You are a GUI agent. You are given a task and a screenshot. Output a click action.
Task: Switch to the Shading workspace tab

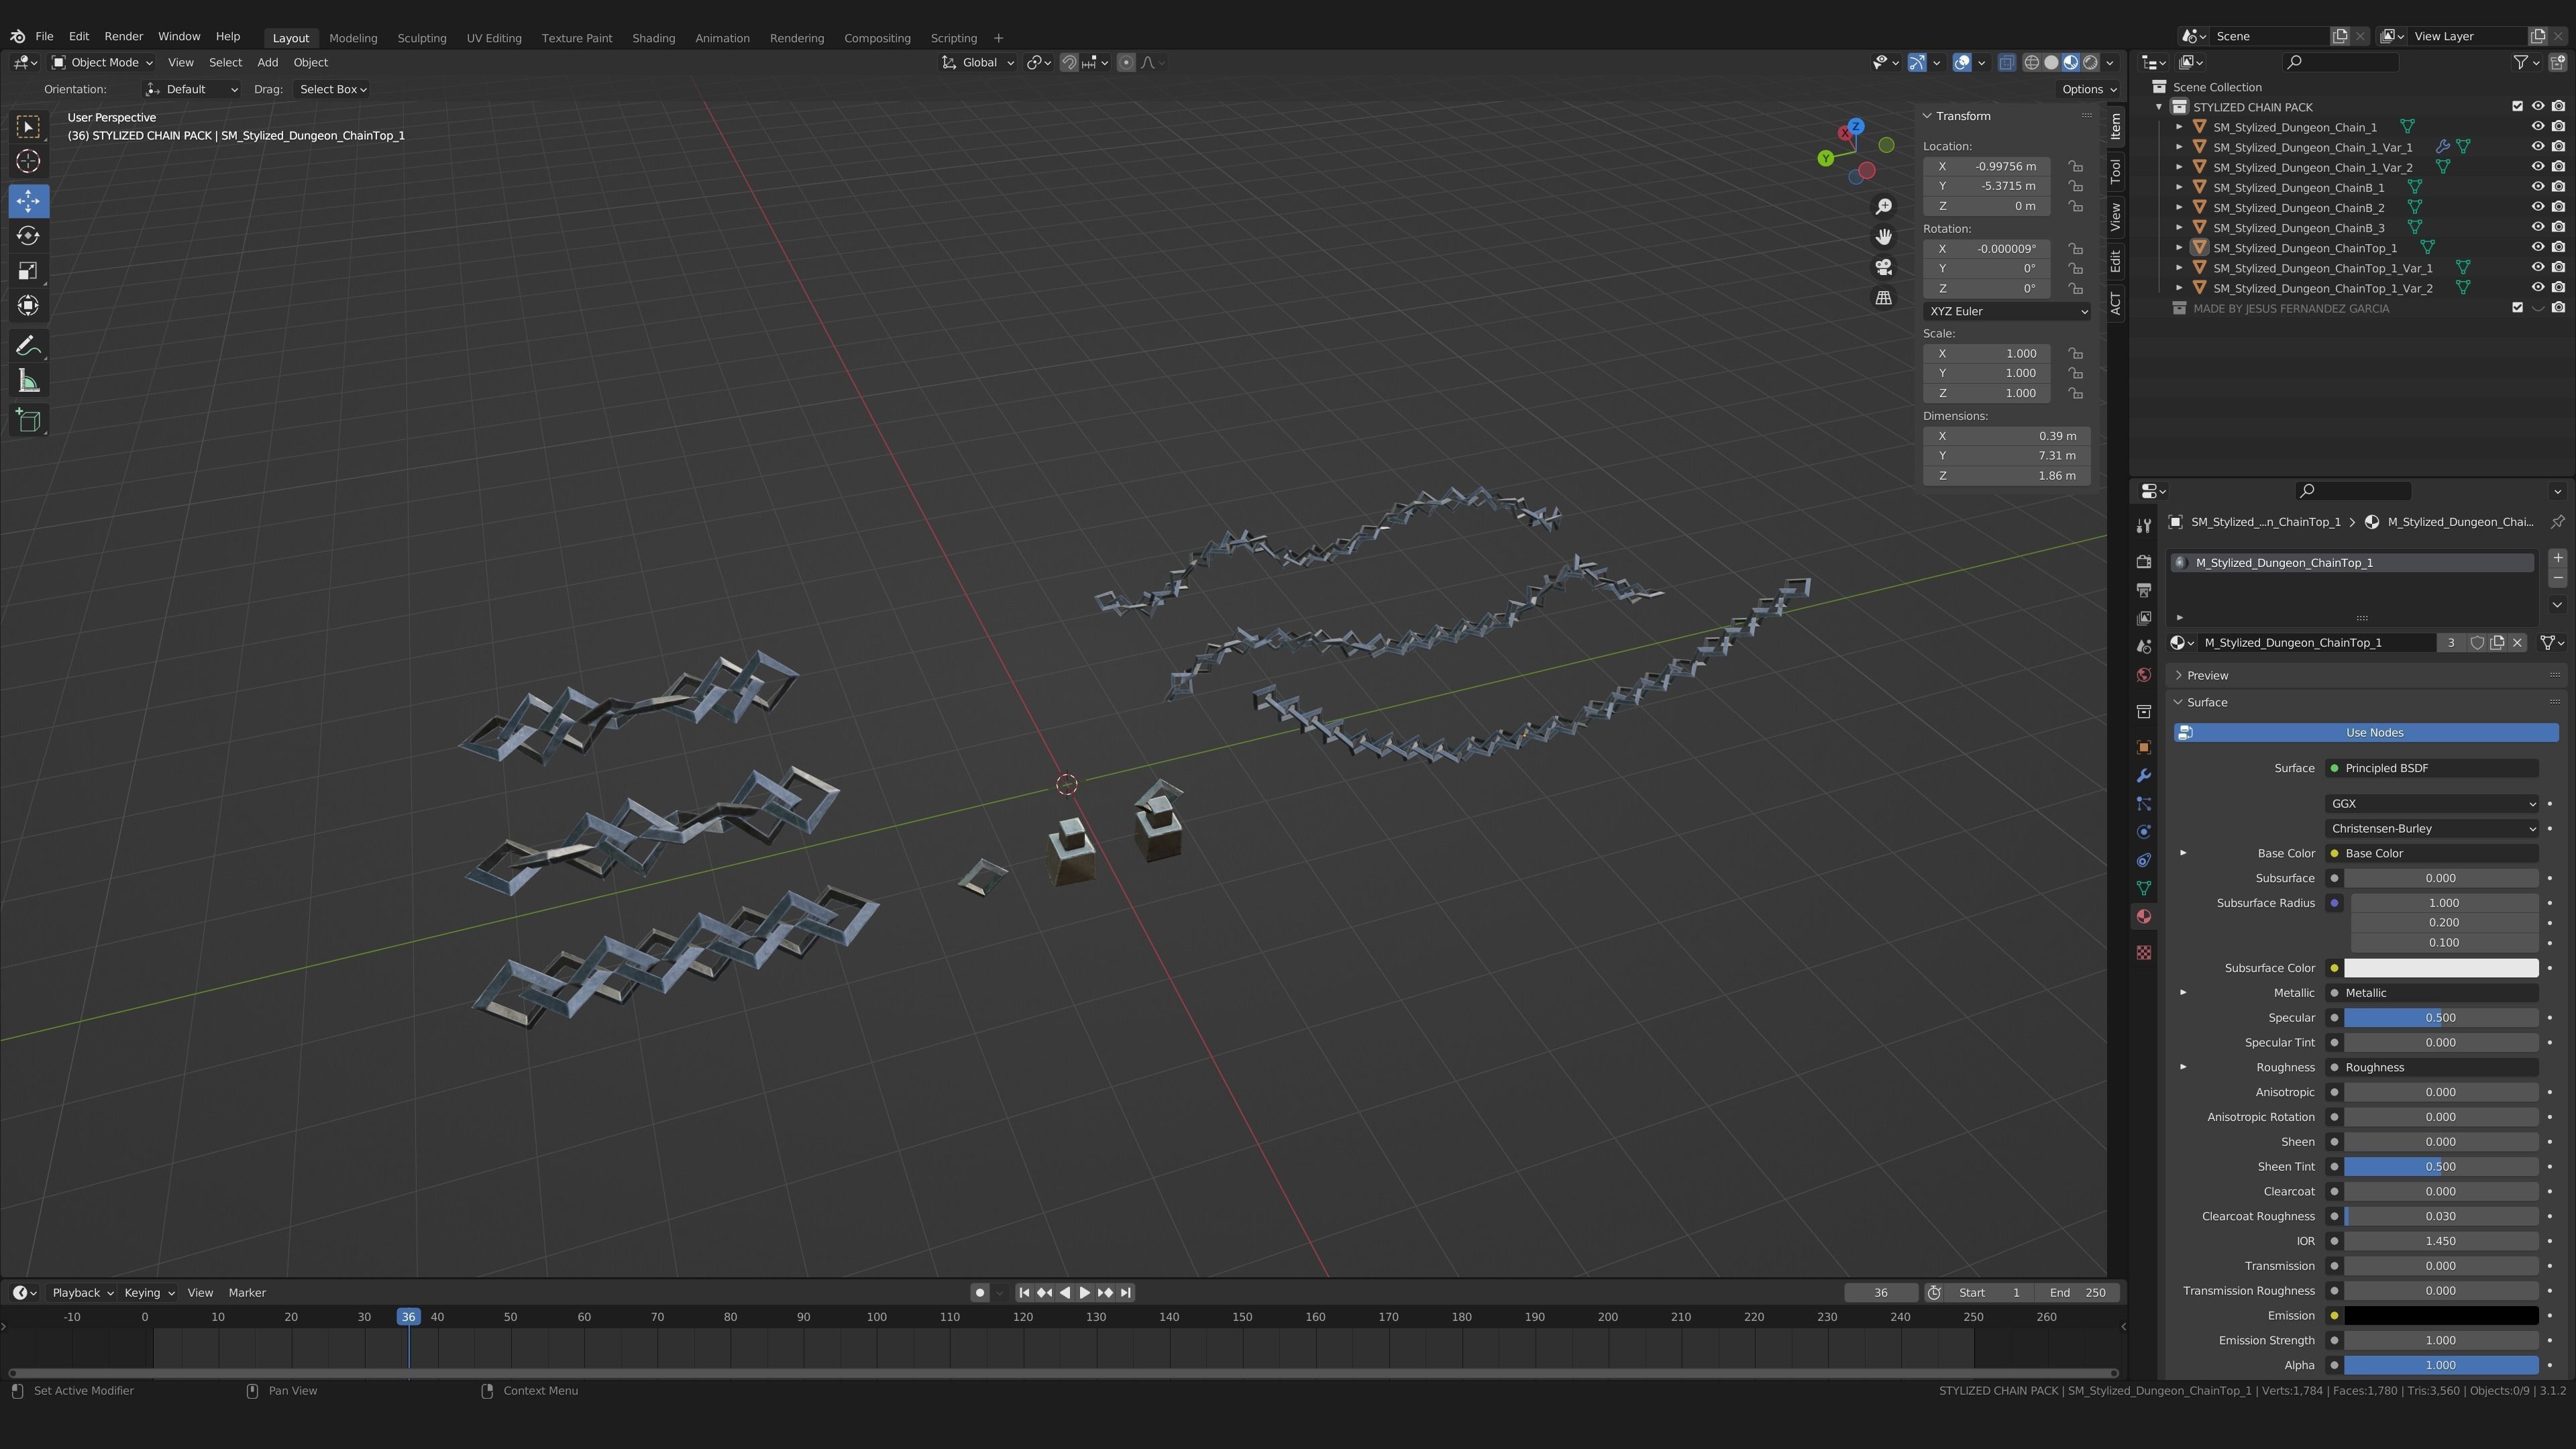pos(653,38)
